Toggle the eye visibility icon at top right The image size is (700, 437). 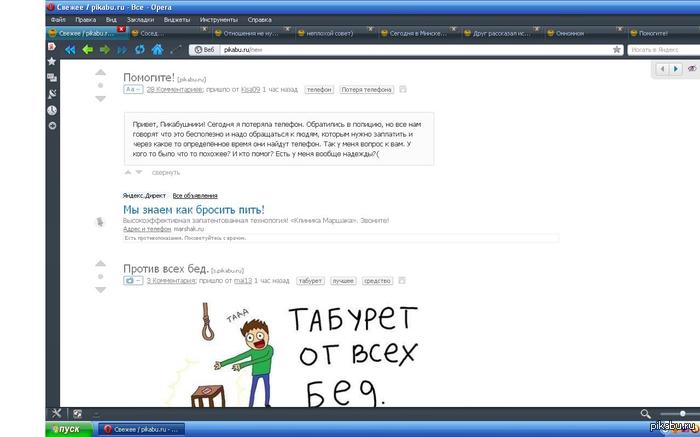pos(691,69)
